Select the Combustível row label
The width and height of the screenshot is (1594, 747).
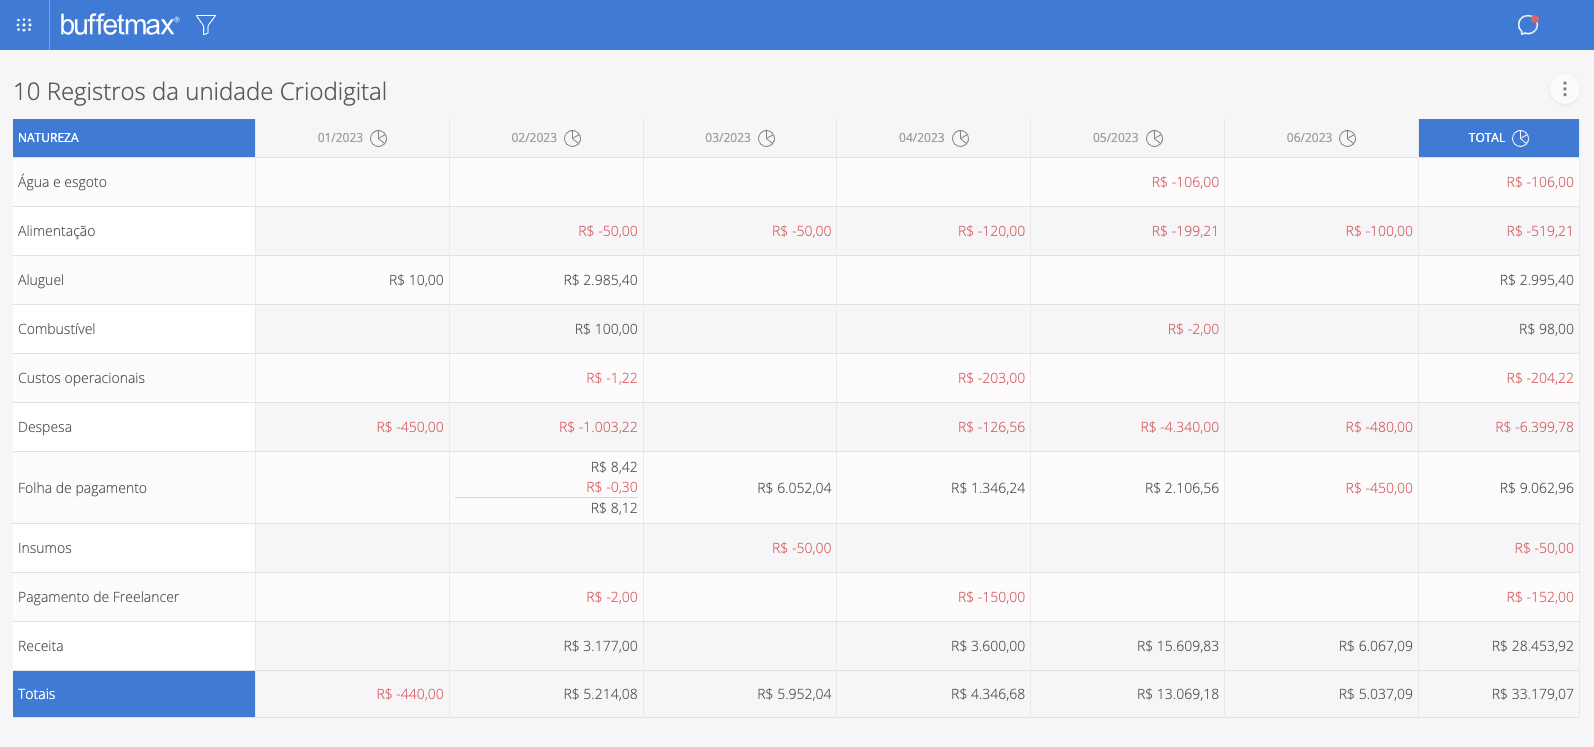point(57,329)
